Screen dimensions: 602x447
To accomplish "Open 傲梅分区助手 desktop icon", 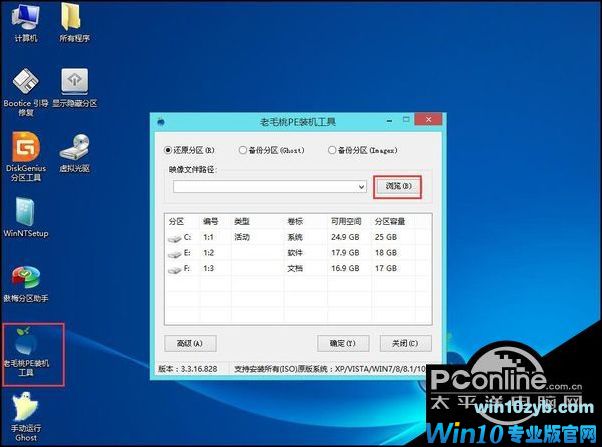I will [x=25, y=283].
